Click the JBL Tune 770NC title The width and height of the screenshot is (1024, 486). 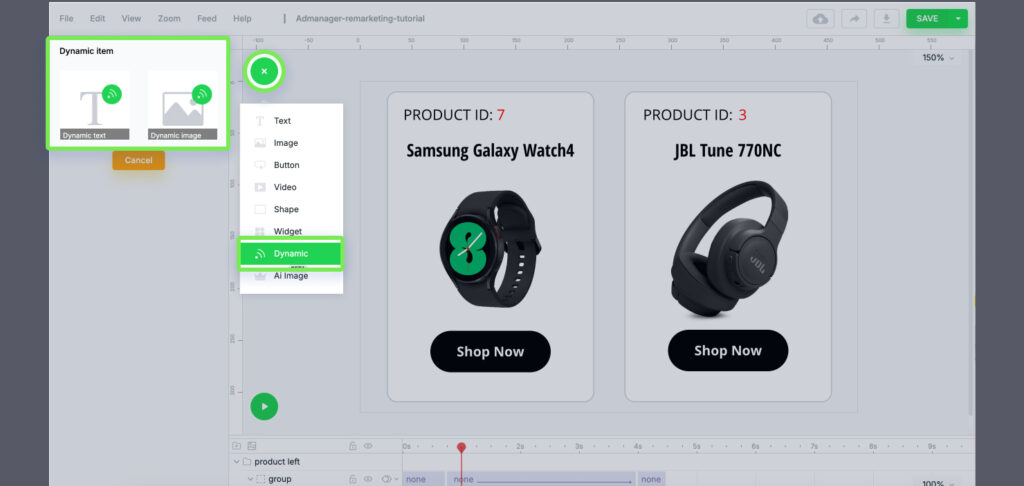click(x=728, y=151)
